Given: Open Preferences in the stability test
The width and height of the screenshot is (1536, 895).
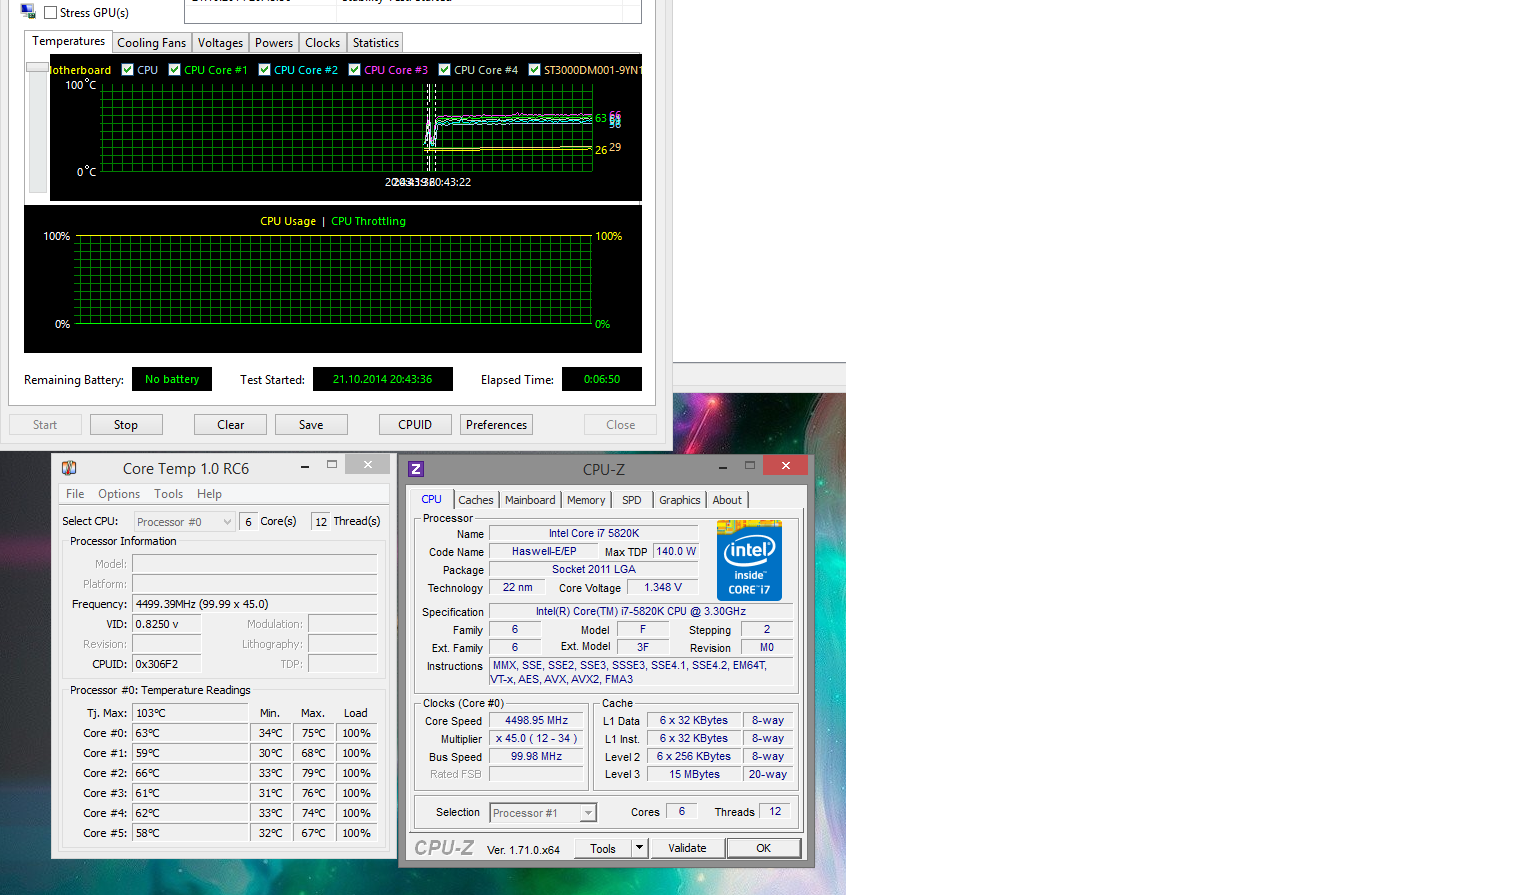Looking at the screenshot, I should 496,425.
